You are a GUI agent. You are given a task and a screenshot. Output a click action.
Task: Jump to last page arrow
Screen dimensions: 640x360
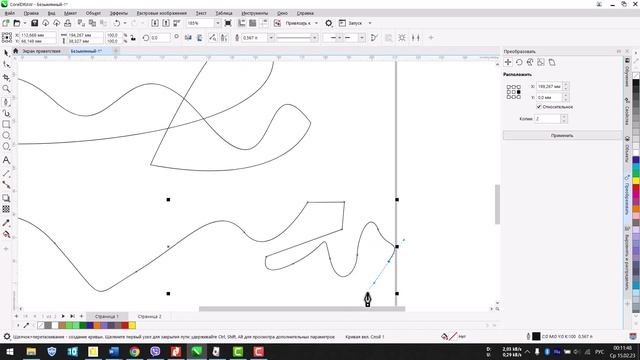click(x=72, y=316)
